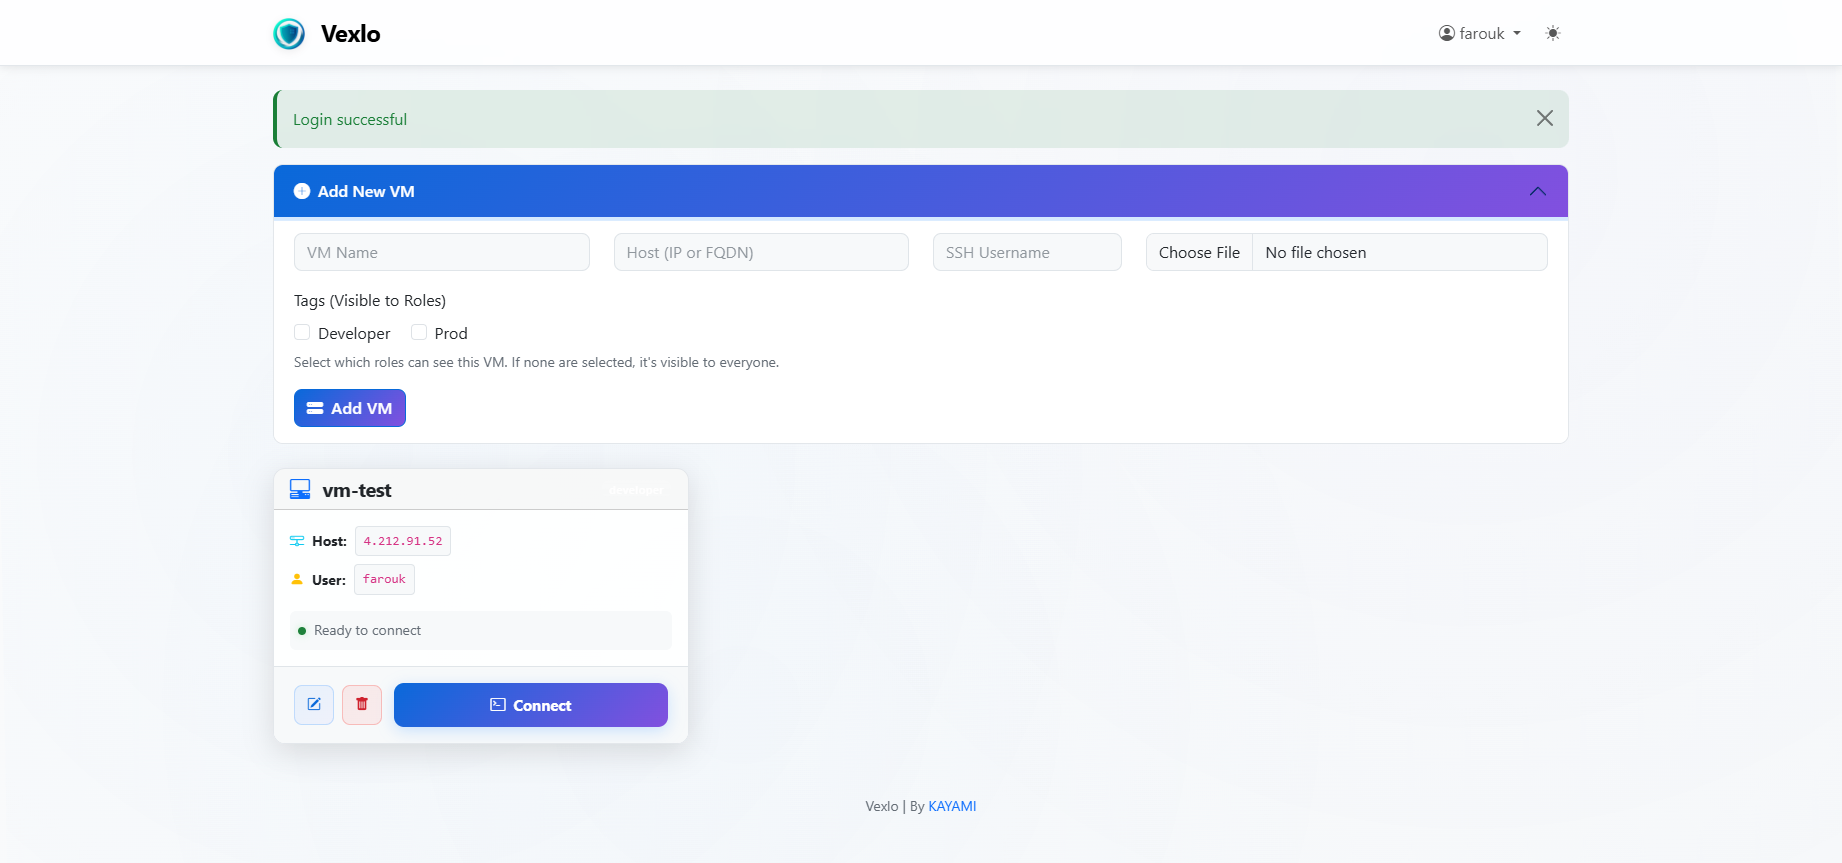The width and height of the screenshot is (1842, 863).
Task: Click the vm-test card title
Action: [357, 490]
